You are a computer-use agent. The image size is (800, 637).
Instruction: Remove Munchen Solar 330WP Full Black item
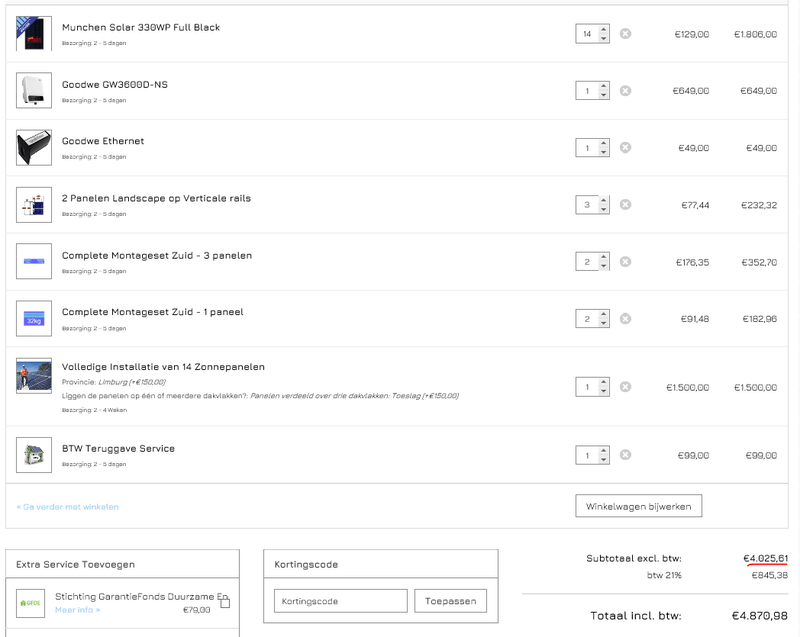(625, 34)
